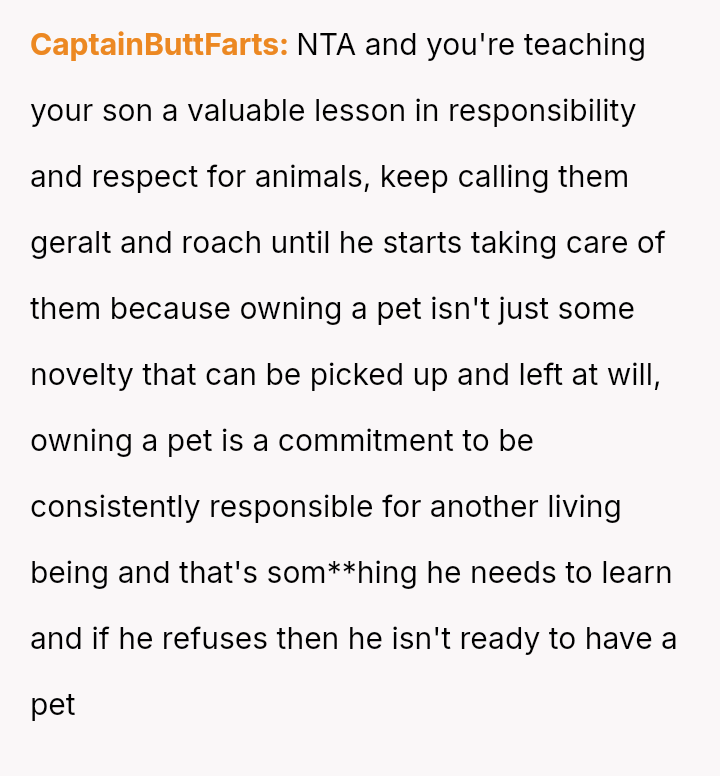Screen dimensions: 720x776
Task: Click the word 'learn'
Action: click(x=635, y=573)
